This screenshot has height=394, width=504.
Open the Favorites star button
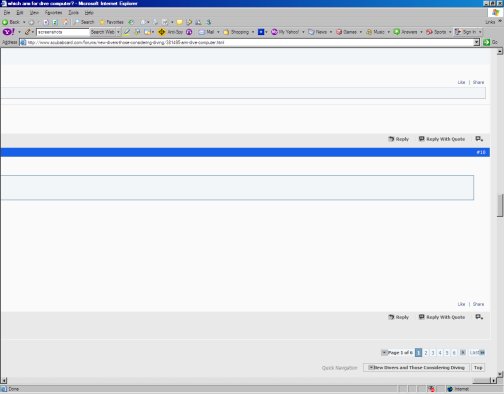pos(112,22)
